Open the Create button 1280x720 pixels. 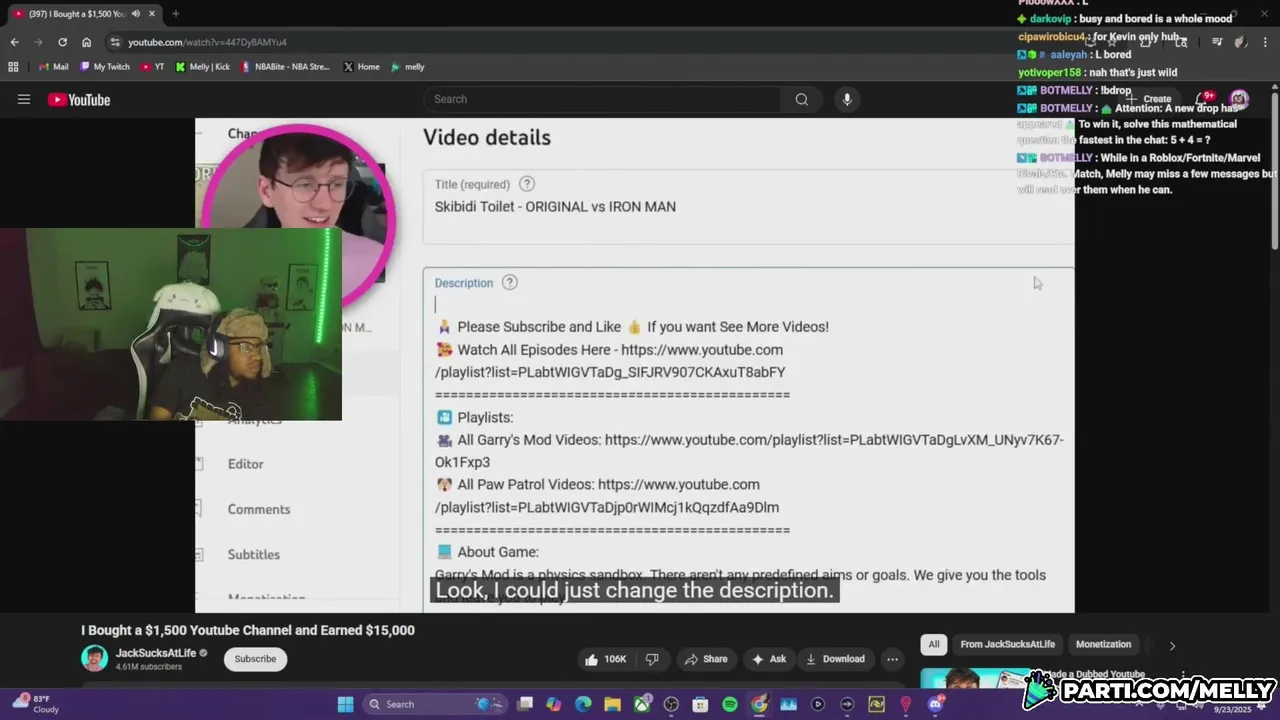point(1148,99)
